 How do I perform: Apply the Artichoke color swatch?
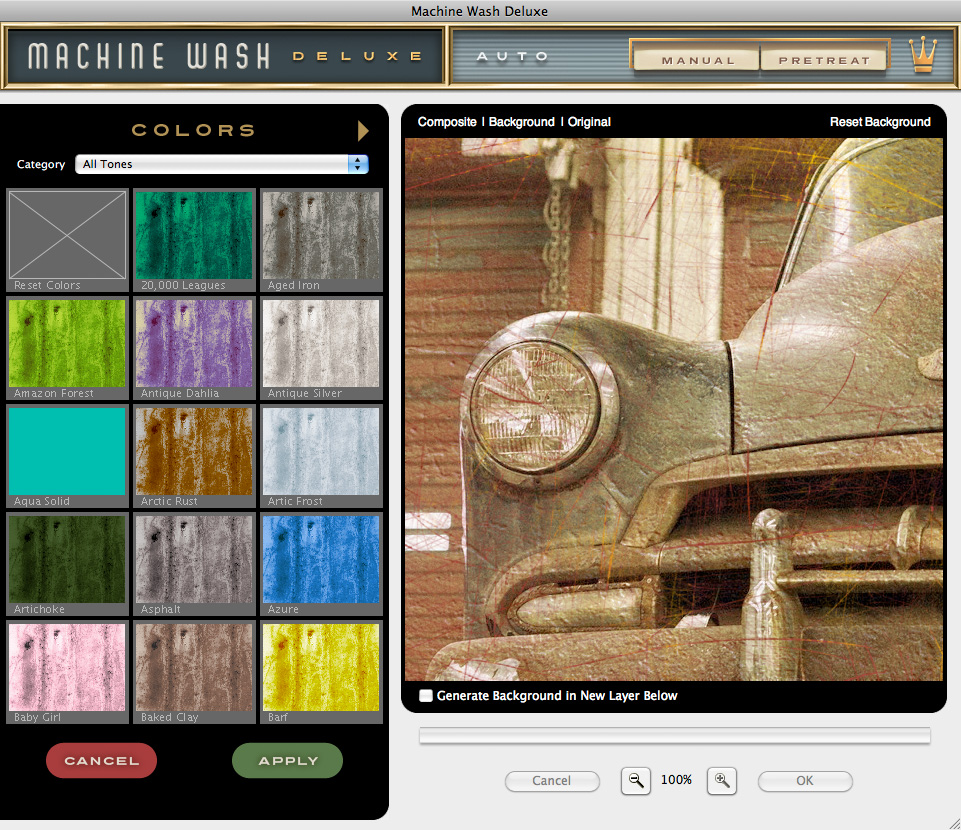pos(67,563)
